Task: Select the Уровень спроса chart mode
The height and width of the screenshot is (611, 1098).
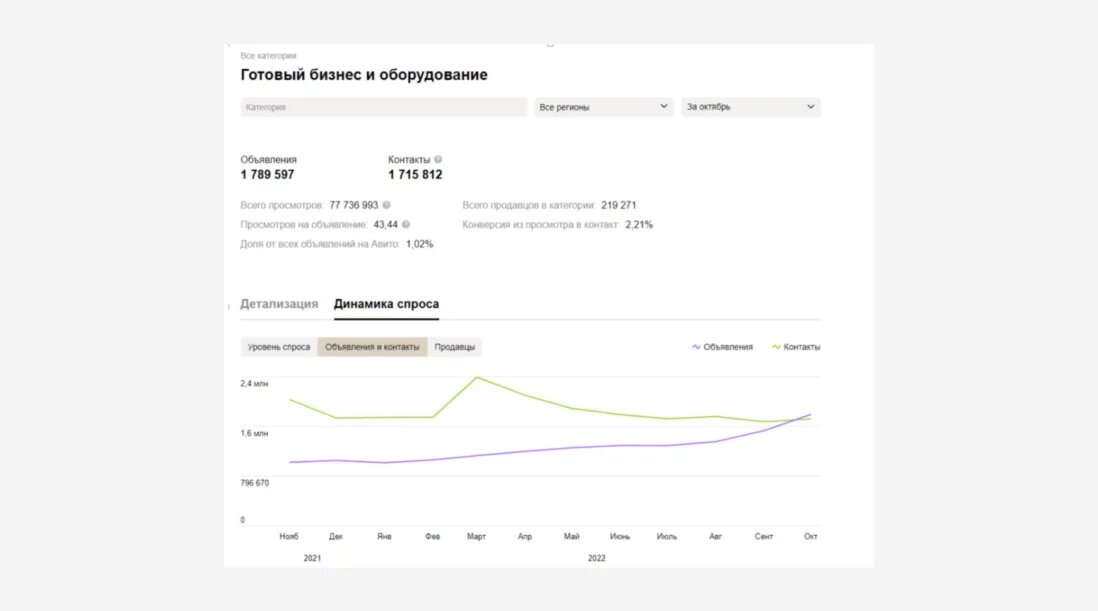Action: 279,347
